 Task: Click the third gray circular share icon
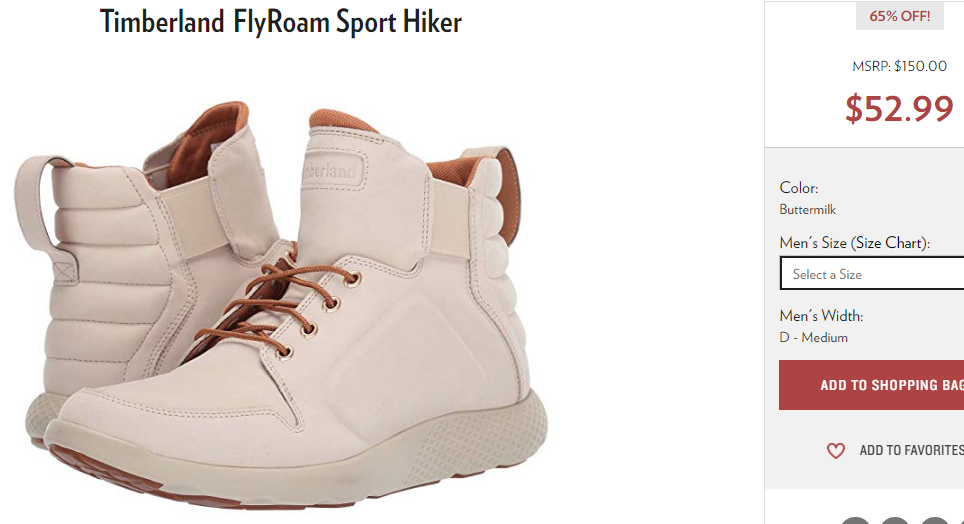pyautogui.click(x=934, y=521)
